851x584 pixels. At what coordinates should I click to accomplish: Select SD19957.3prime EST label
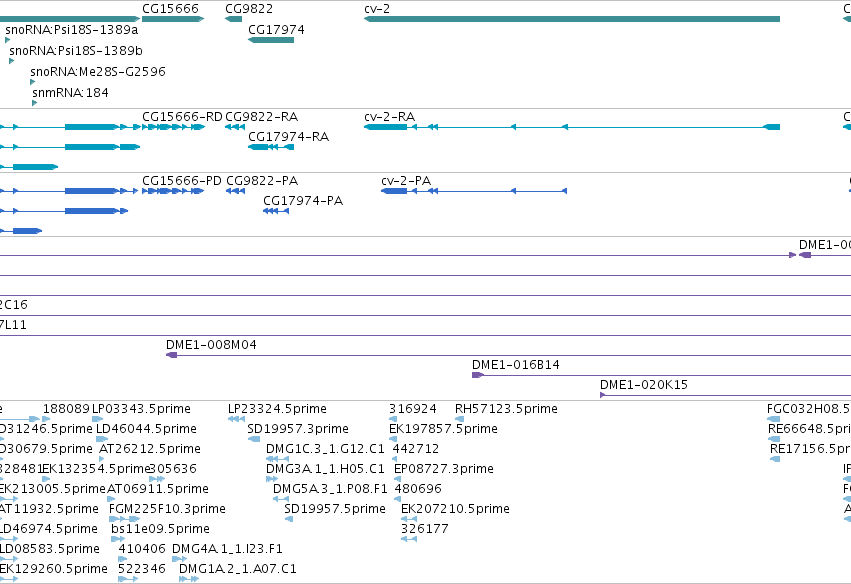point(298,429)
